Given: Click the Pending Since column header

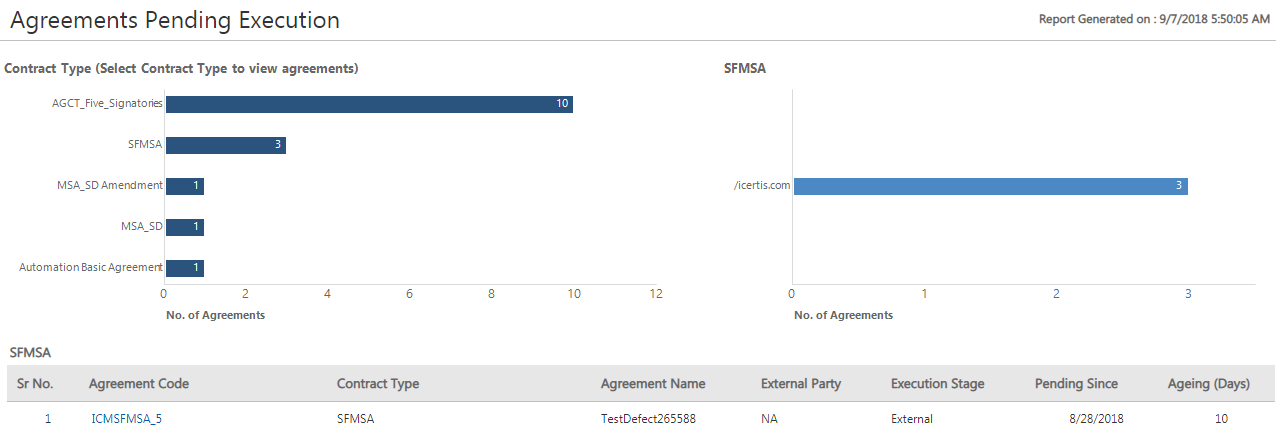Looking at the screenshot, I should 1076,384.
